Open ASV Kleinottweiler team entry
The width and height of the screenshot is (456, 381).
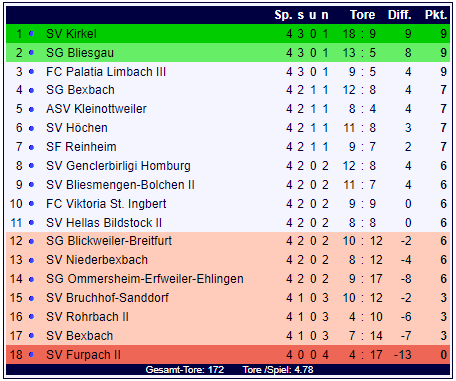96,109
